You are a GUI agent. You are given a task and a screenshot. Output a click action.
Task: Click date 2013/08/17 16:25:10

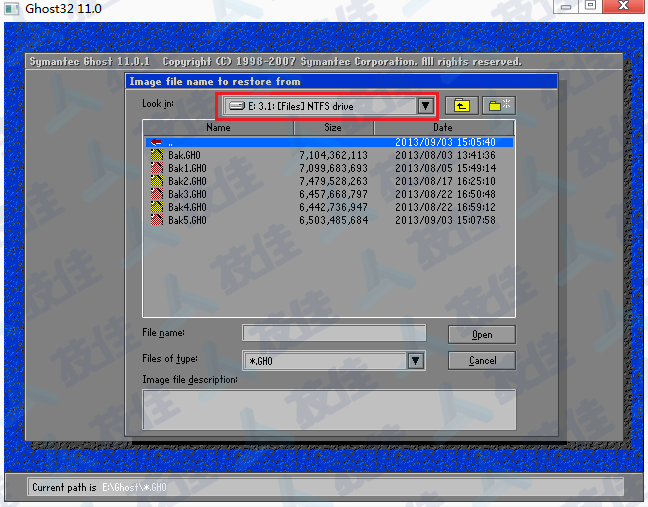pos(445,181)
